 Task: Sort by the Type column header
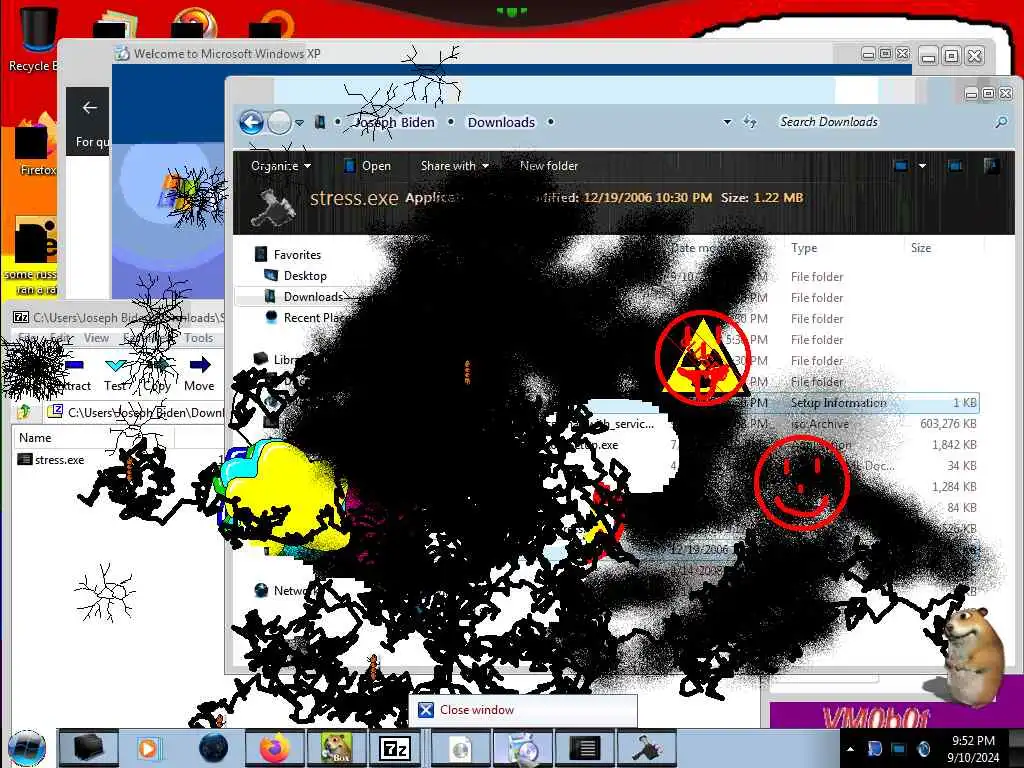[804, 248]
